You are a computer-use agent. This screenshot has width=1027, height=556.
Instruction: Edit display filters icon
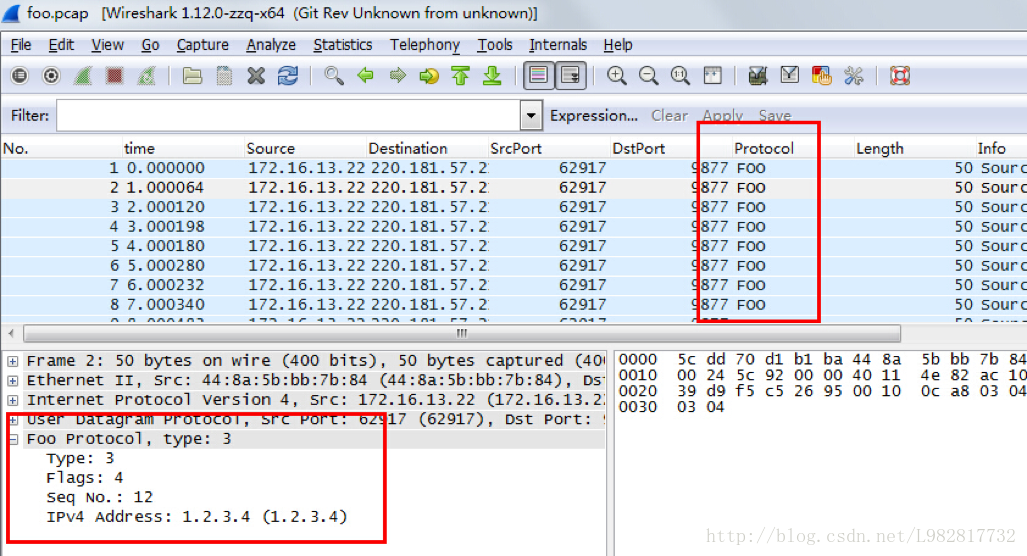(790, 76)
